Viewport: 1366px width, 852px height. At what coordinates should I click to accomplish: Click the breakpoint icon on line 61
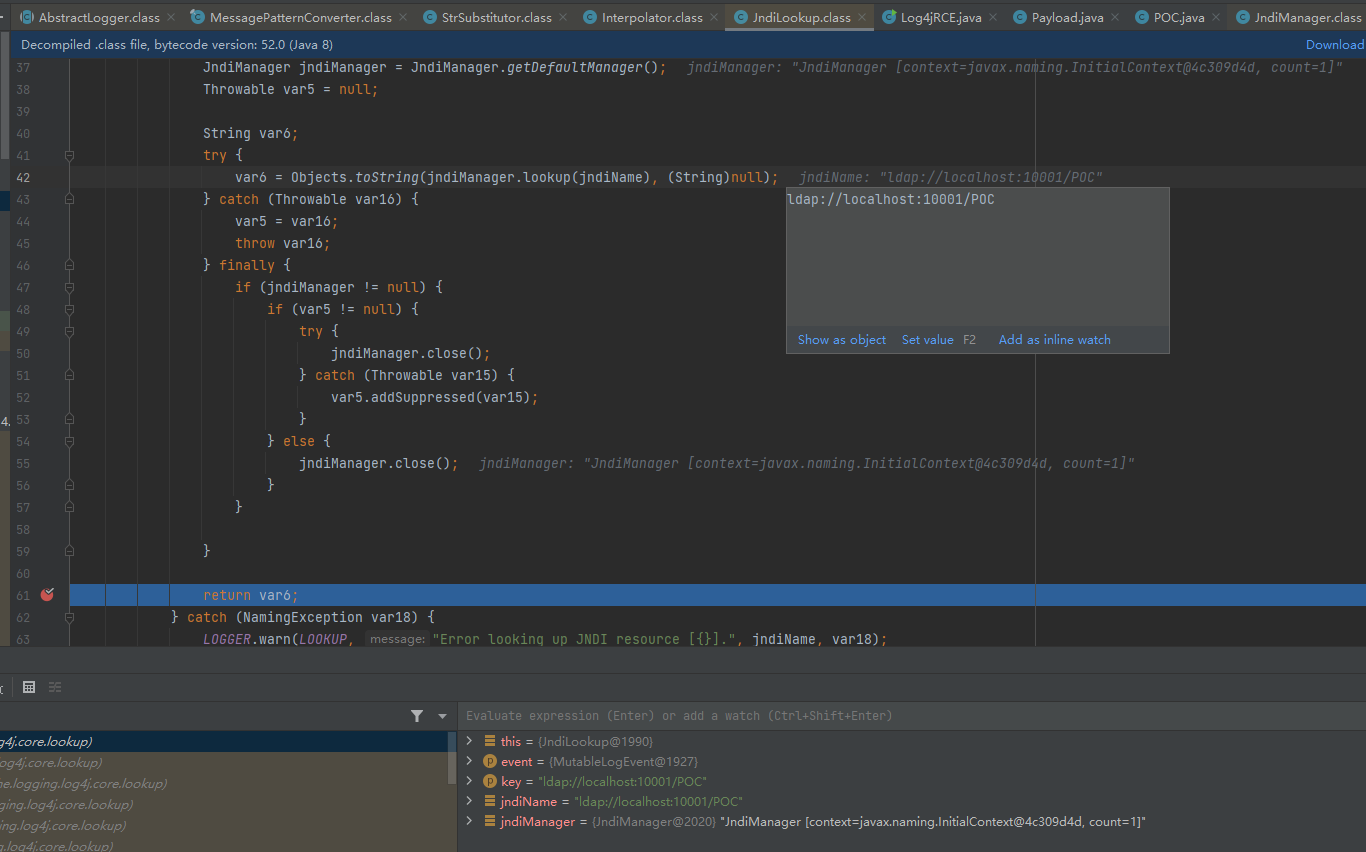tap(47, 595)
